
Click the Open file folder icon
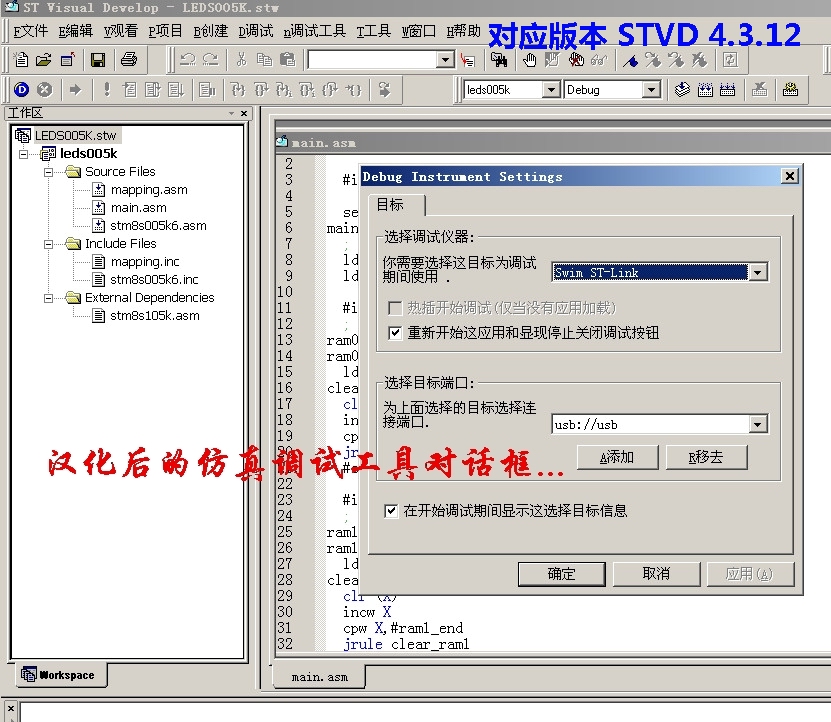click(x=44, y=60)
